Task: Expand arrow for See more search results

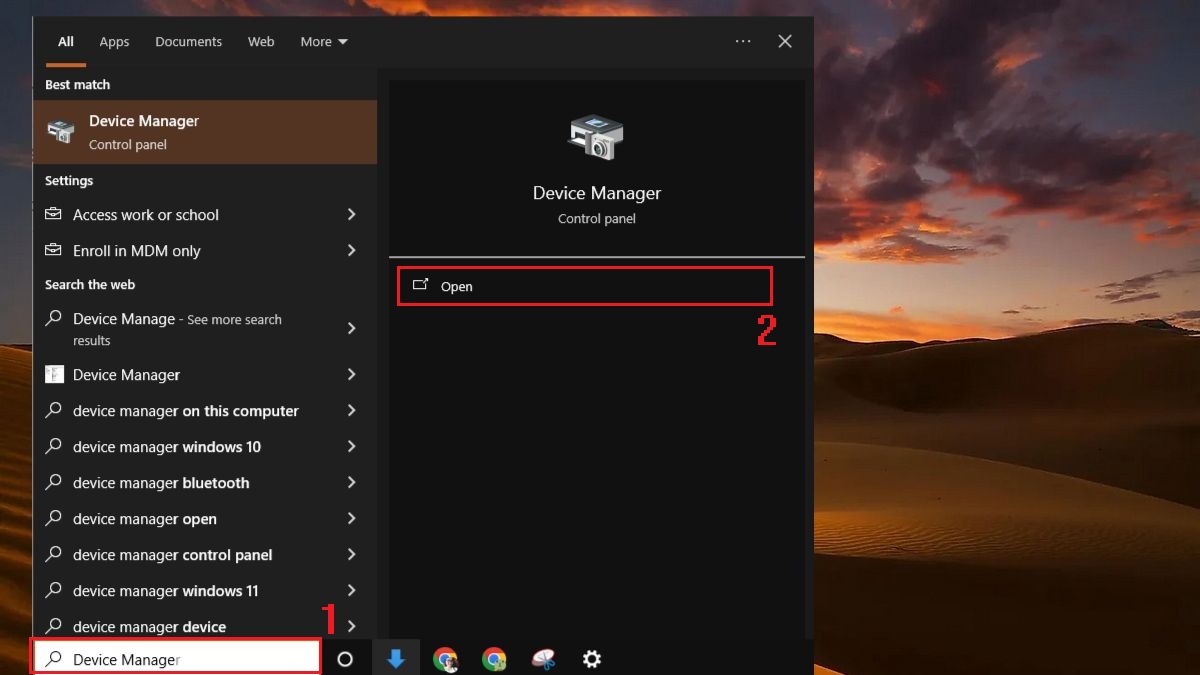Action: coord(351,329)
